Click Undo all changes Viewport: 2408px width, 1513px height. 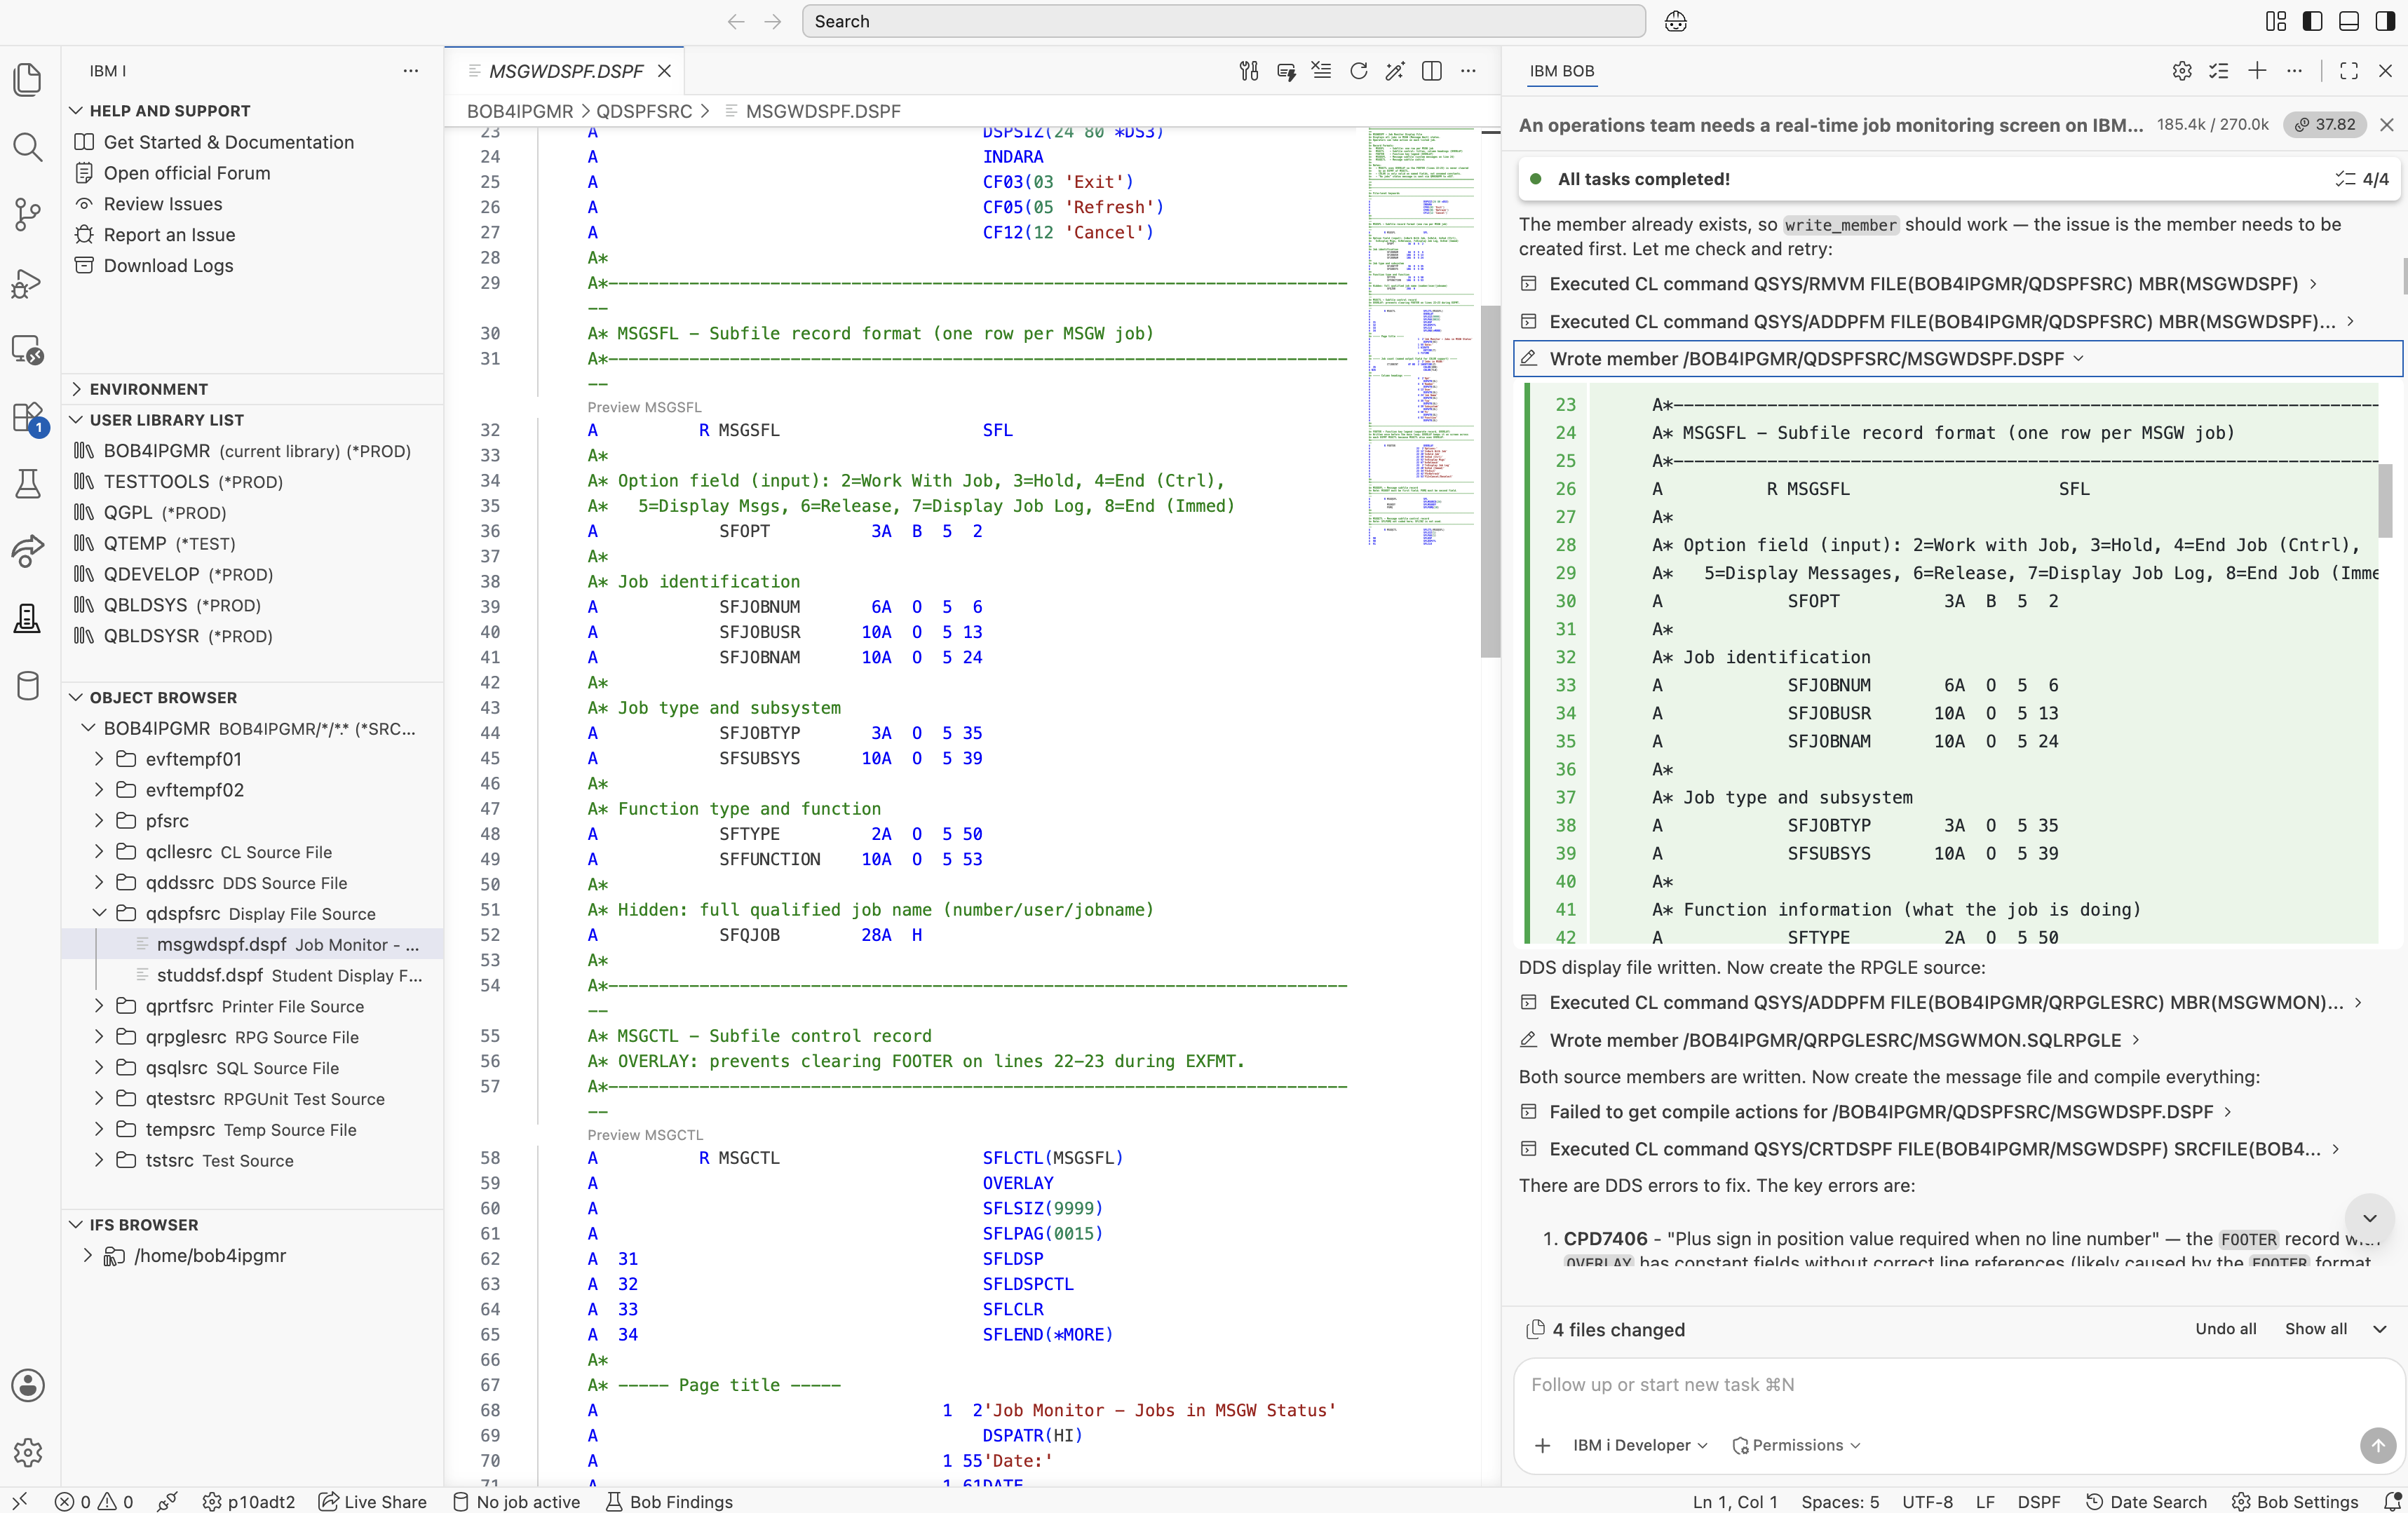click(2225, 1329)
